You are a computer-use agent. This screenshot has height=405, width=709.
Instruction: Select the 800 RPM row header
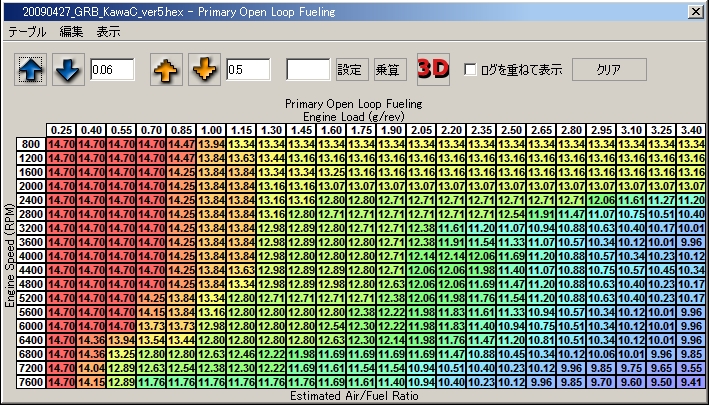(x=31, y=145)
